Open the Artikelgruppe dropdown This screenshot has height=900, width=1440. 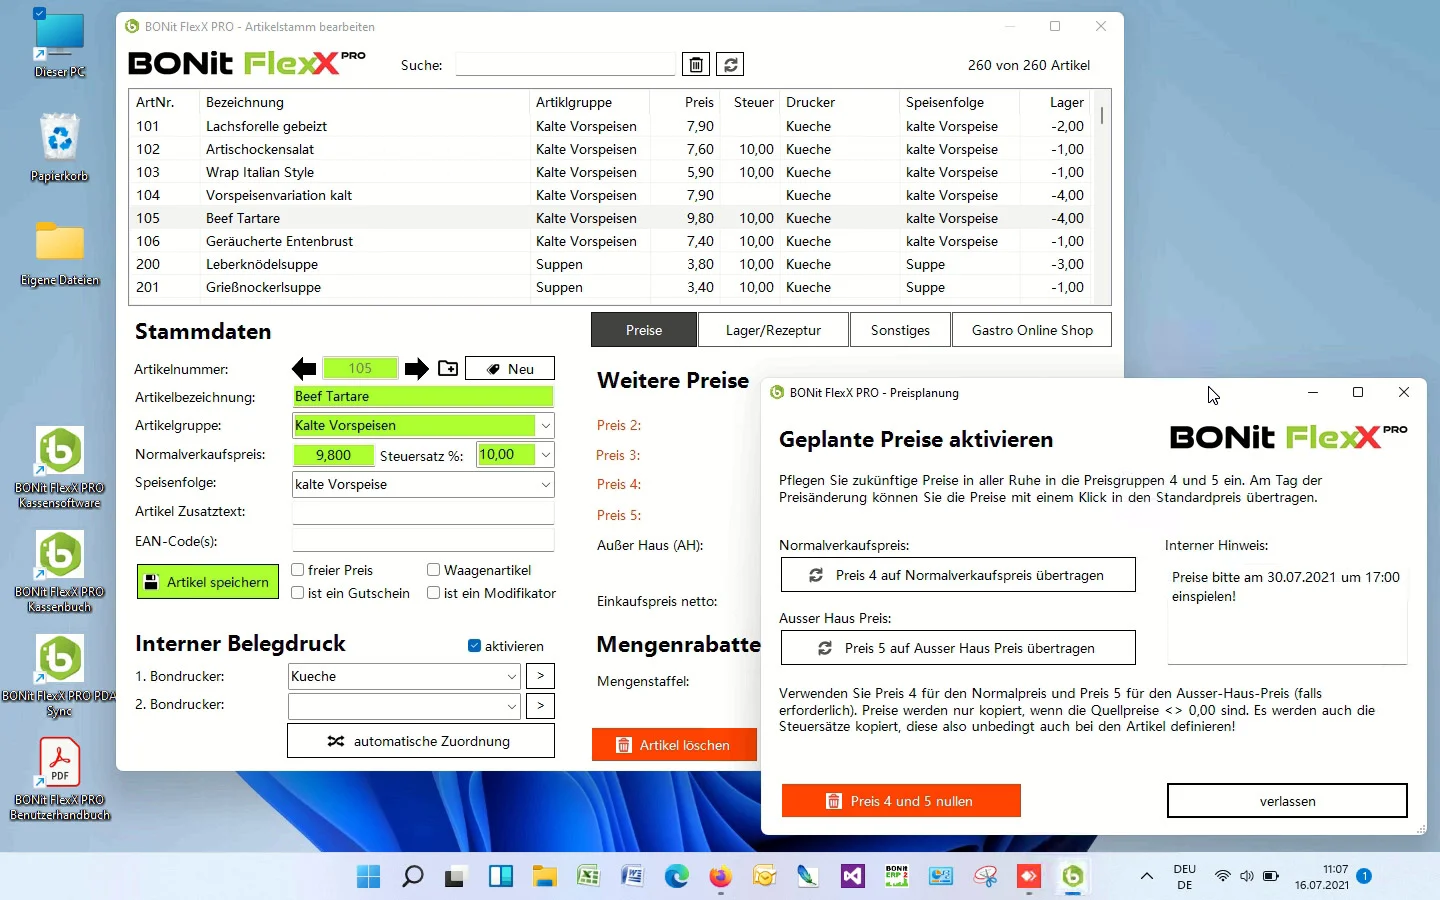click(x=546, y=426)
